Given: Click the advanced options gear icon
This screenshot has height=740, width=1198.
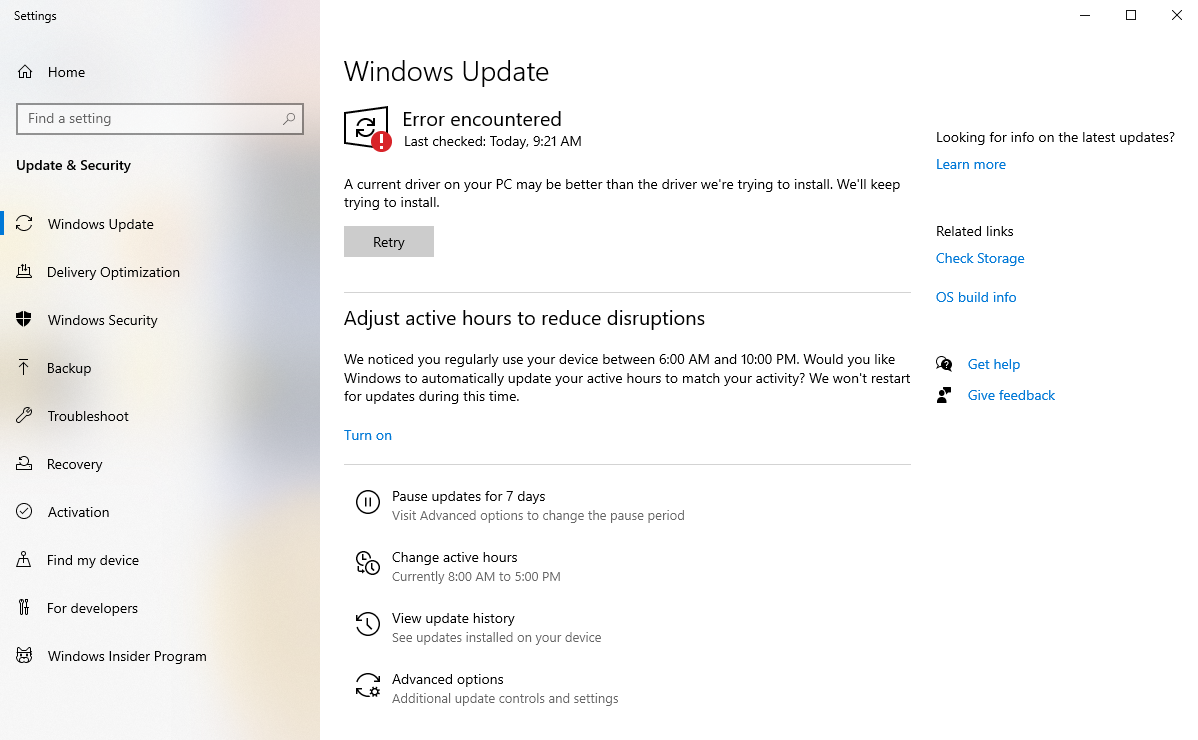Looking at the screenshot, I should coord(367,685).
